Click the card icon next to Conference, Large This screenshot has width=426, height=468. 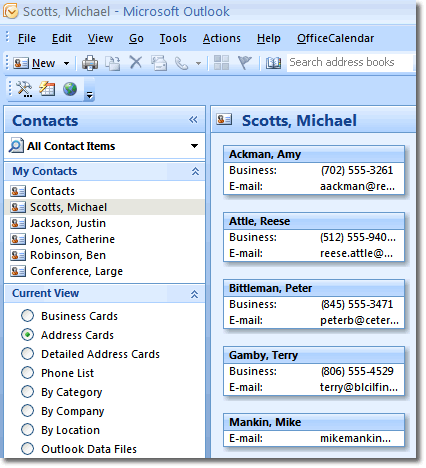point(18,271)
